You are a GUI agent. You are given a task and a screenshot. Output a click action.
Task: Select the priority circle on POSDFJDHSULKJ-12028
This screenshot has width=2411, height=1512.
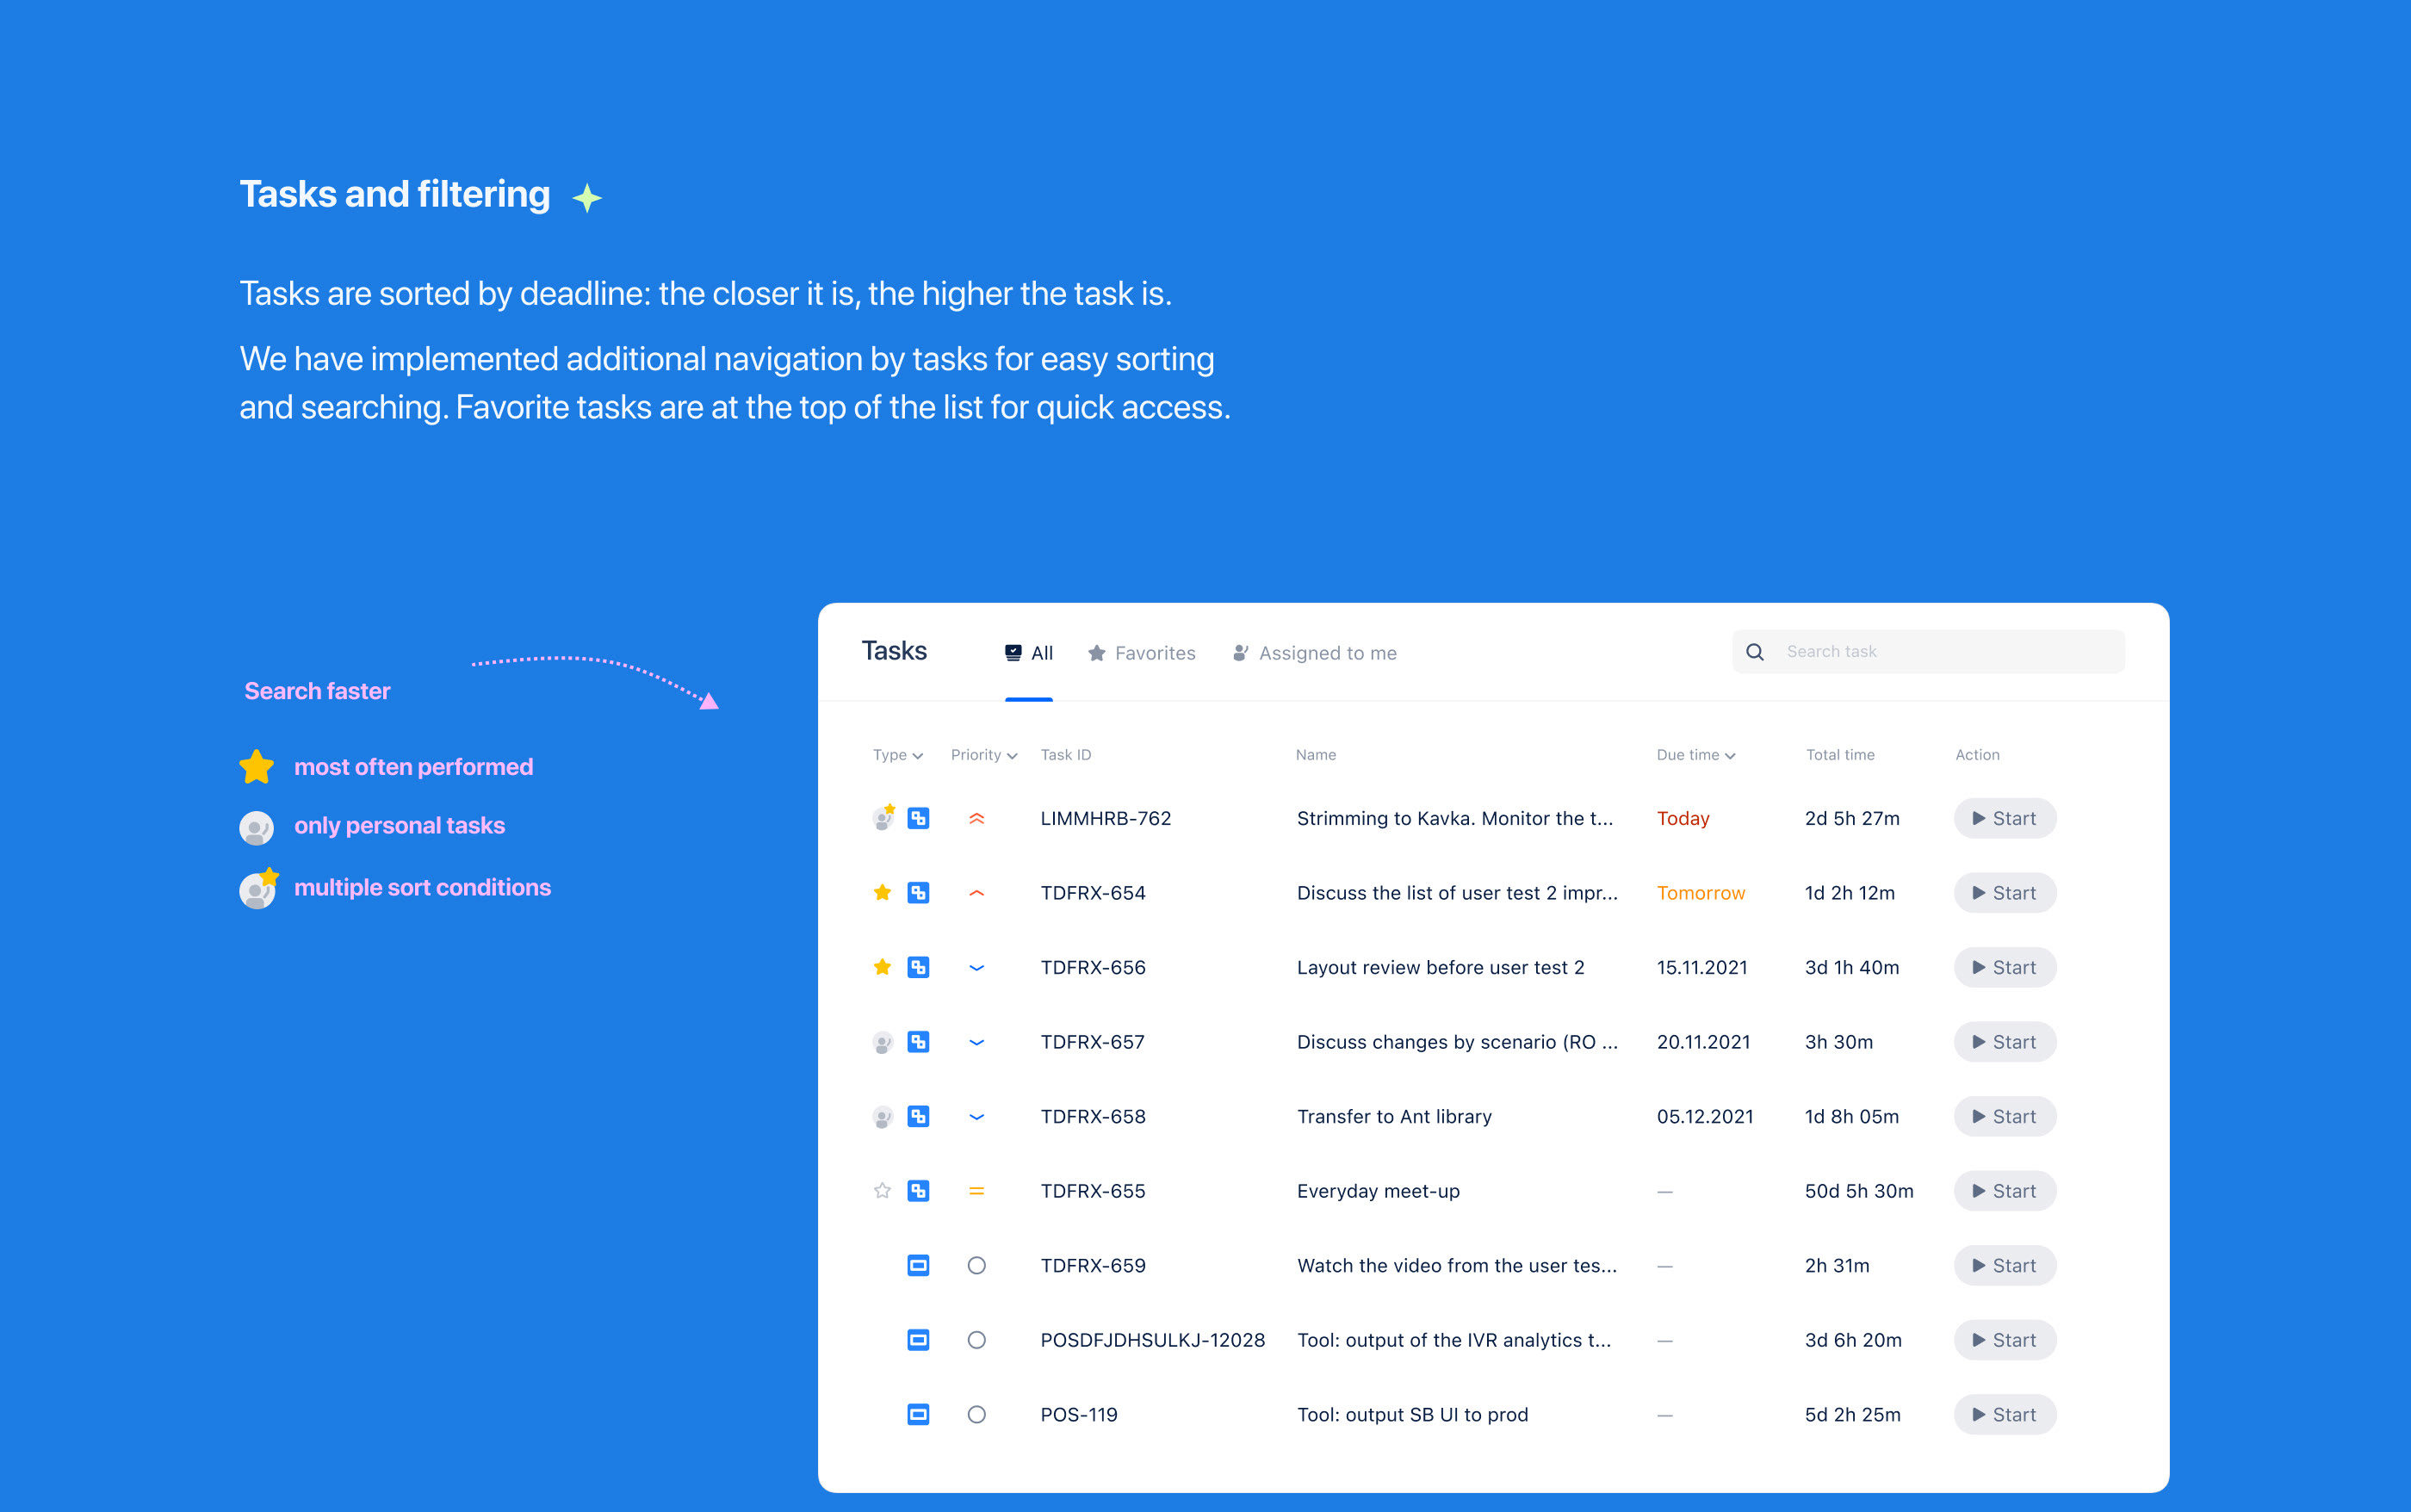976,1340
